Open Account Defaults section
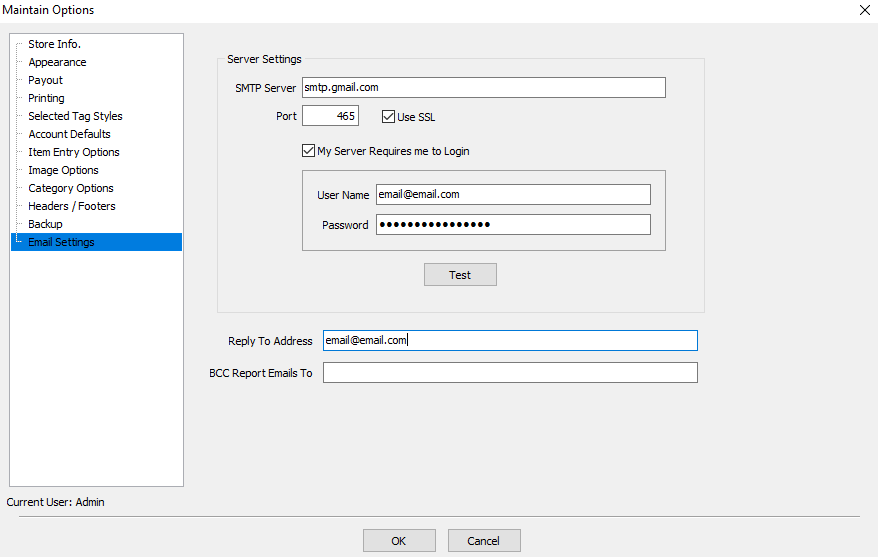 (x=70, y=134)
